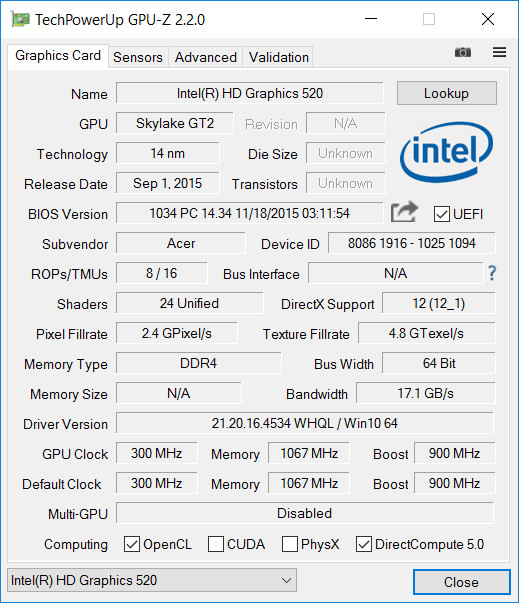Click the BIOS export share icon
The height and width of the screenshot is (603, 519).
click(404, 212)
